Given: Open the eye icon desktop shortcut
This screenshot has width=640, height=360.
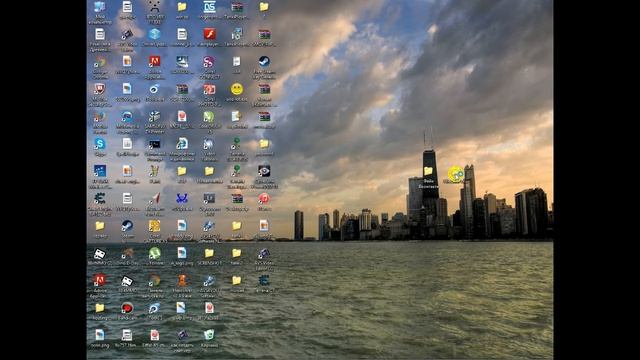Looking at the screenshot, I should point(264,171).
